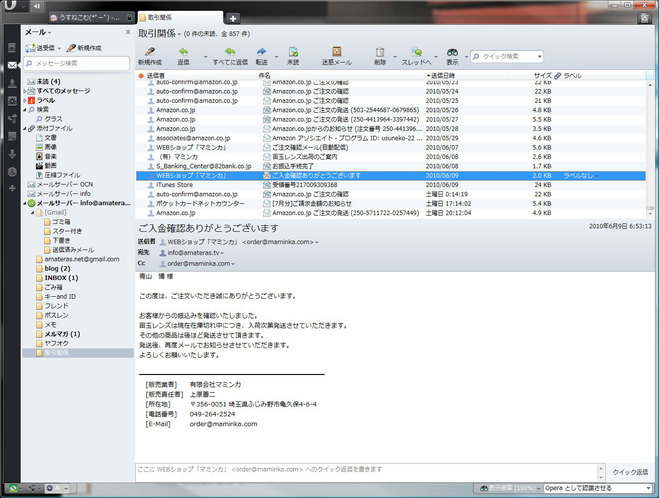The image size is (659, 498).
Task: Open the メールサーバー OCN account
Action: (65, 184)
